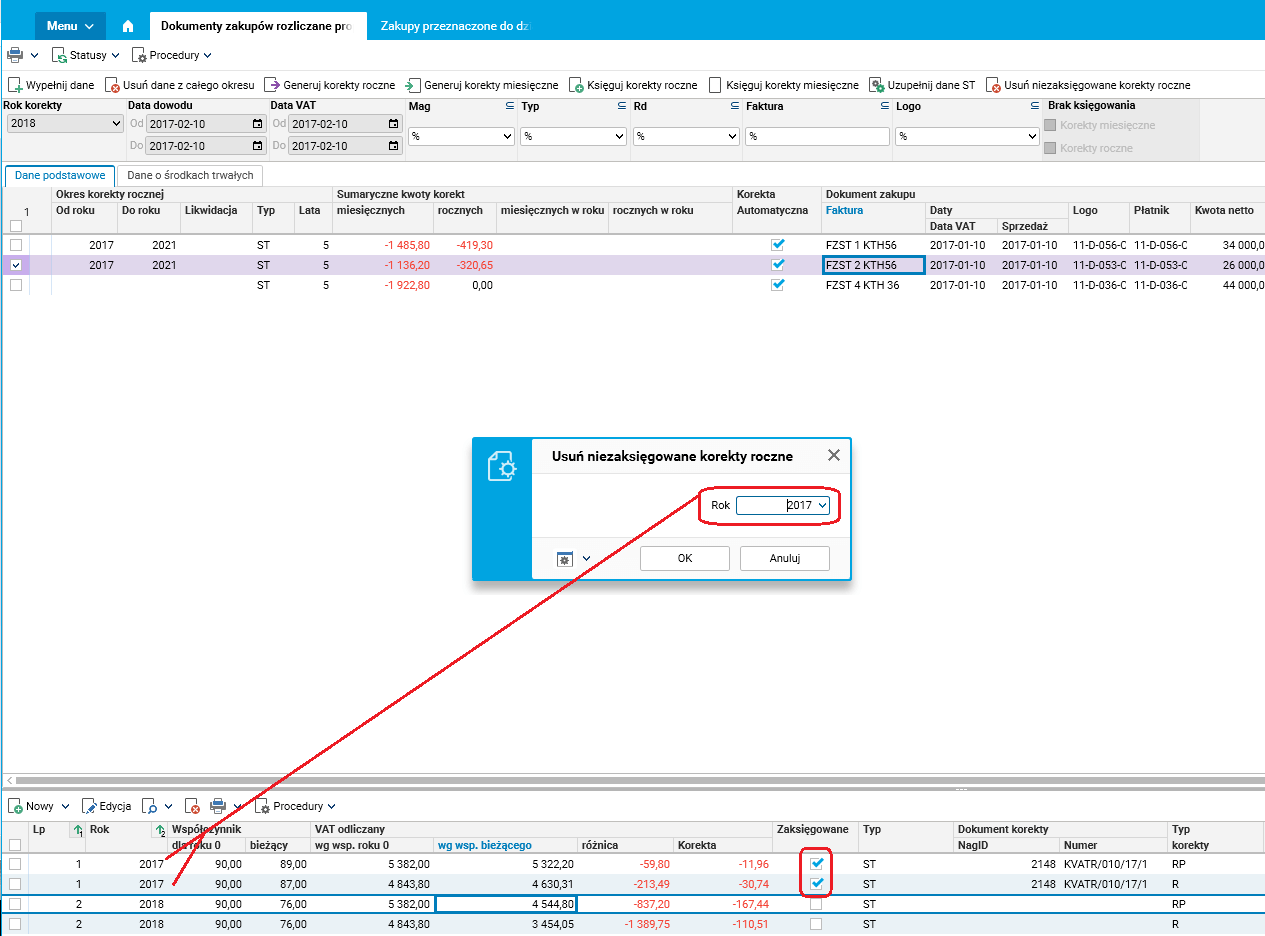
Task: Open calendar for Data dowodu Od
Action: point(257,124)
